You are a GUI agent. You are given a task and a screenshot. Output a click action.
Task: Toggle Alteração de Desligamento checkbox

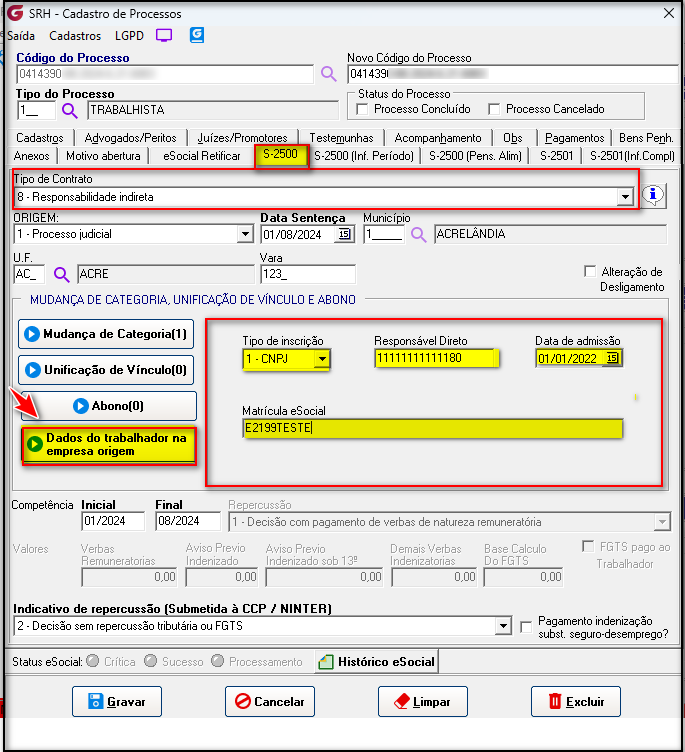point(590,271)
